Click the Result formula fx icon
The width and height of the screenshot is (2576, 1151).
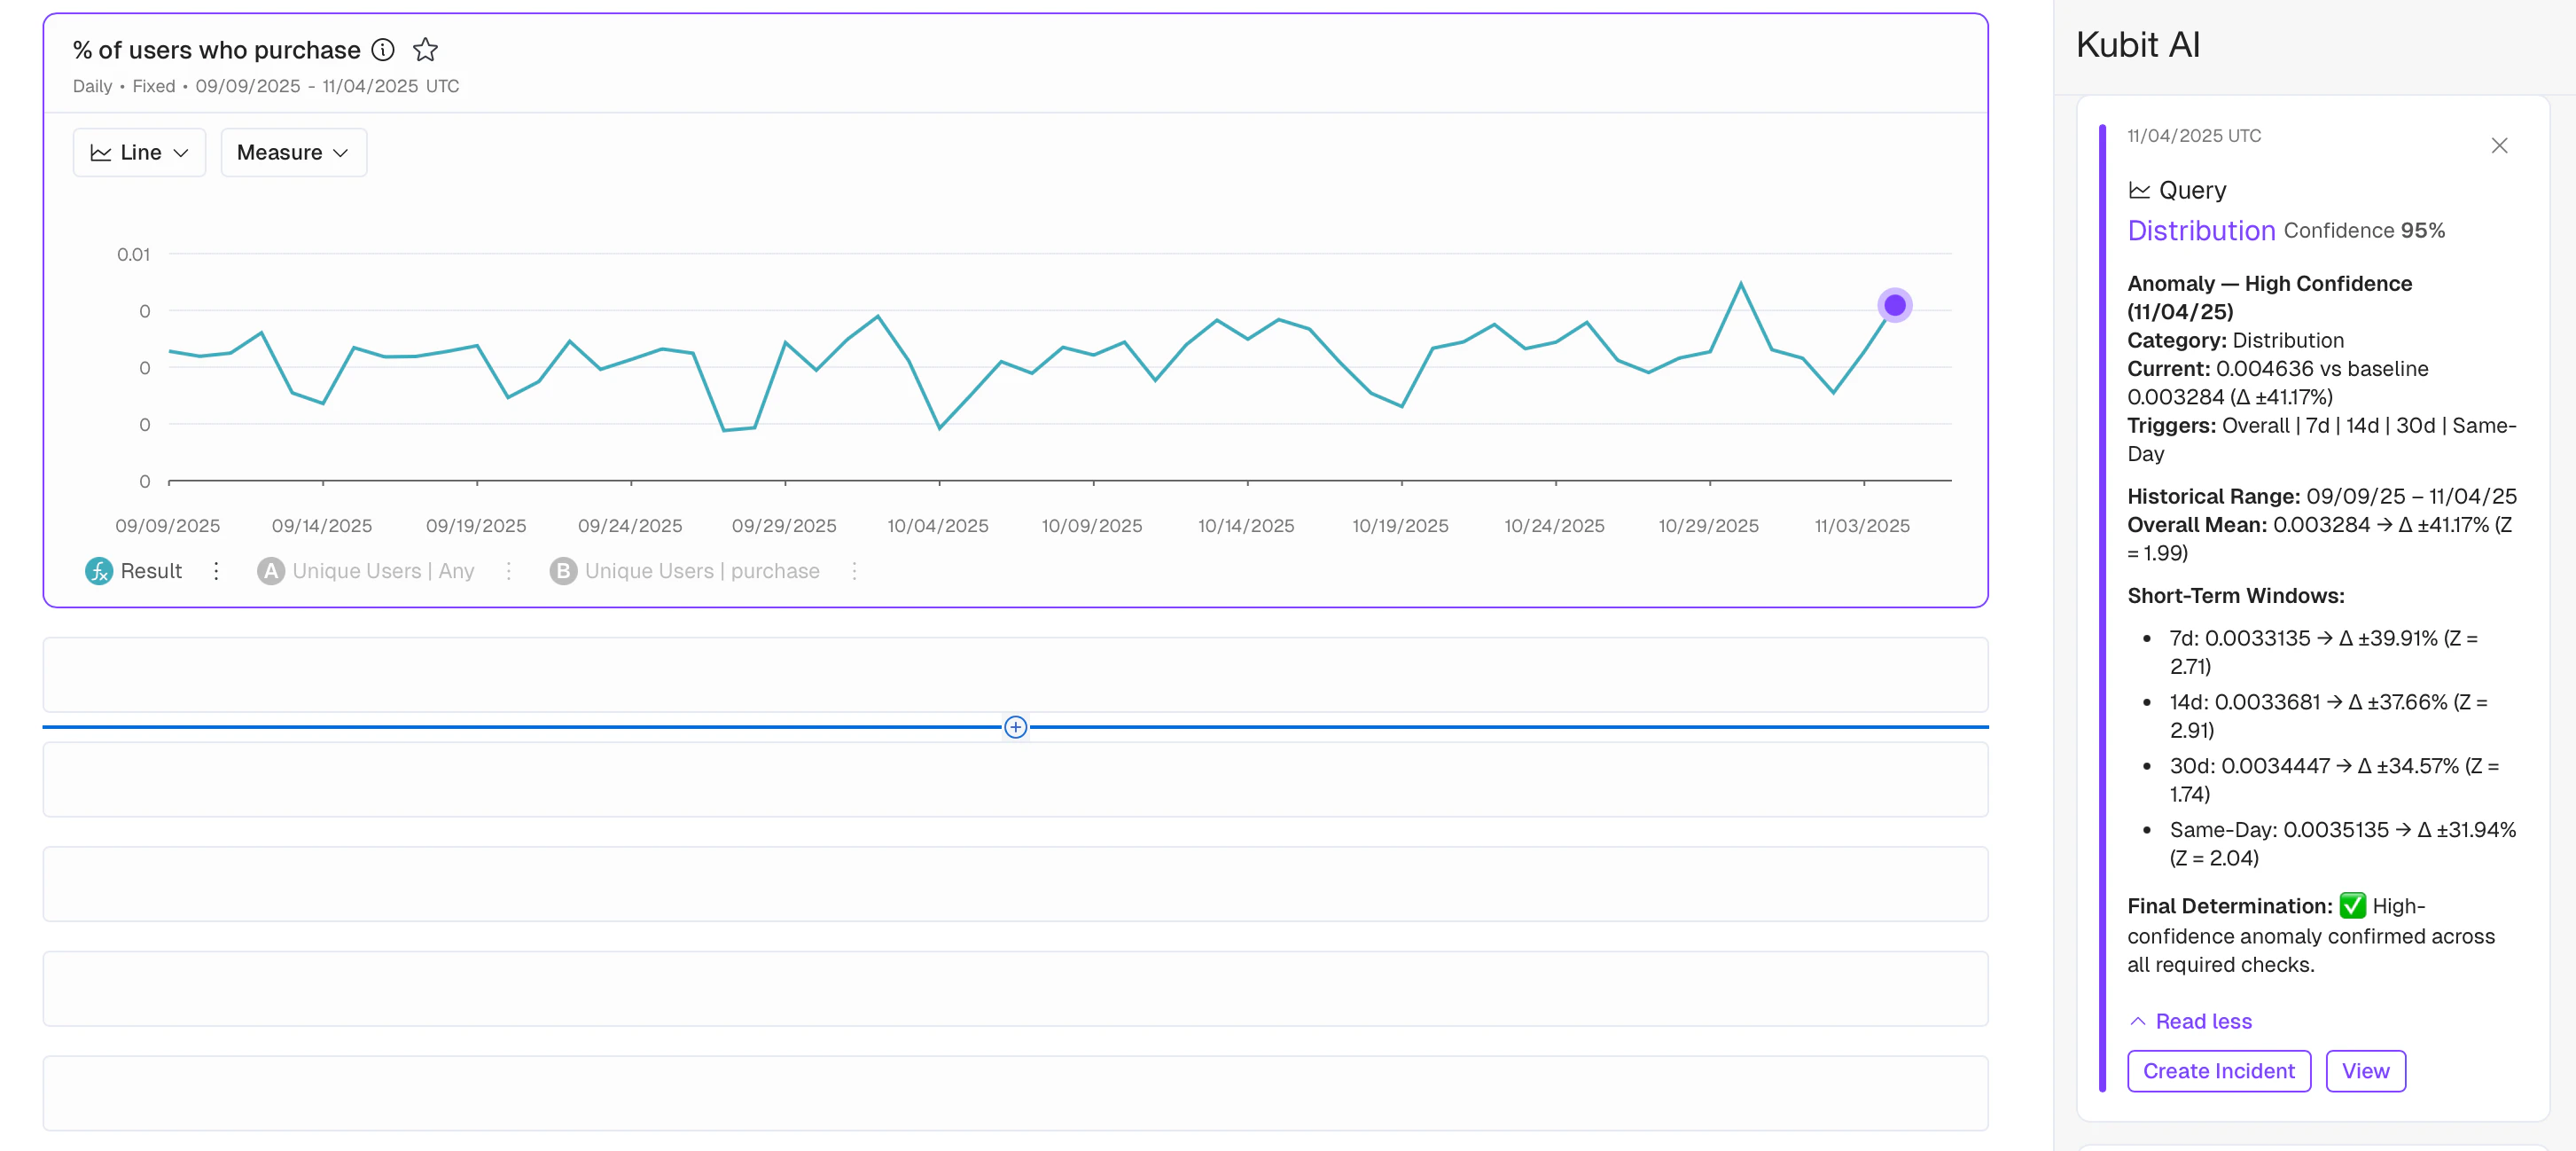99,571
